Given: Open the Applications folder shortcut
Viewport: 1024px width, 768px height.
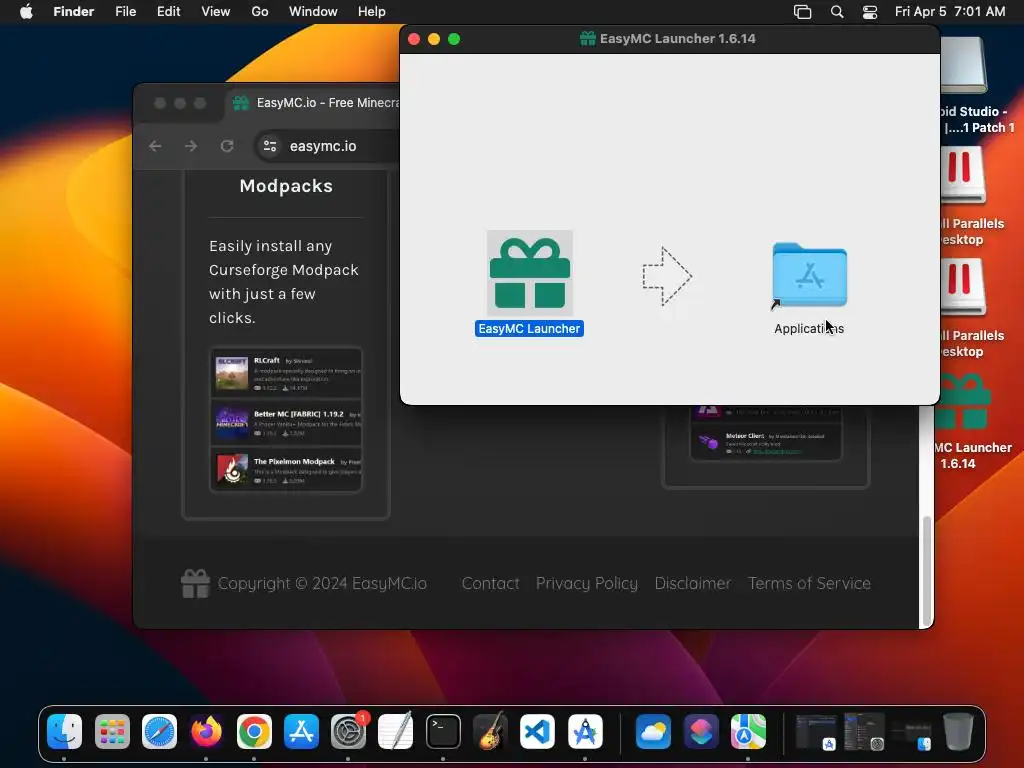Looking at the screenshot, I should coord(810,275).
